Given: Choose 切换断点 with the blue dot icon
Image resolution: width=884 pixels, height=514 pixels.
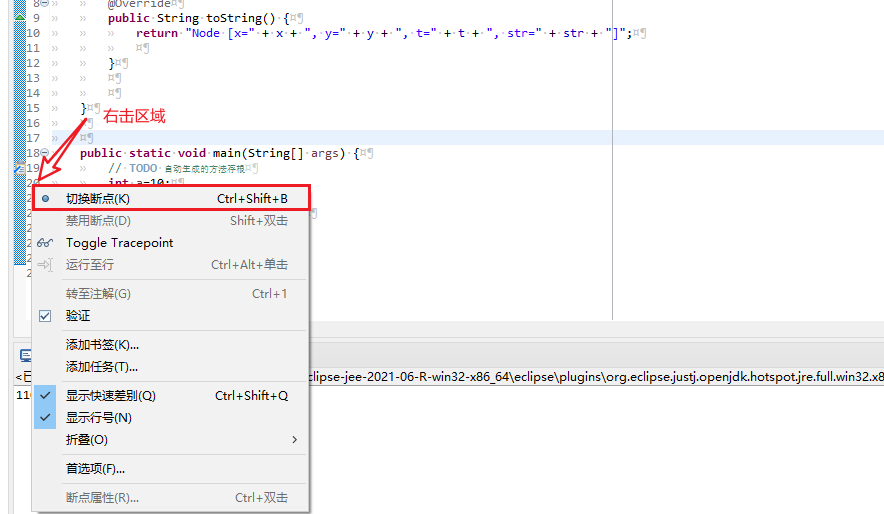Looking at the screenshot, I should pos(97,199).
